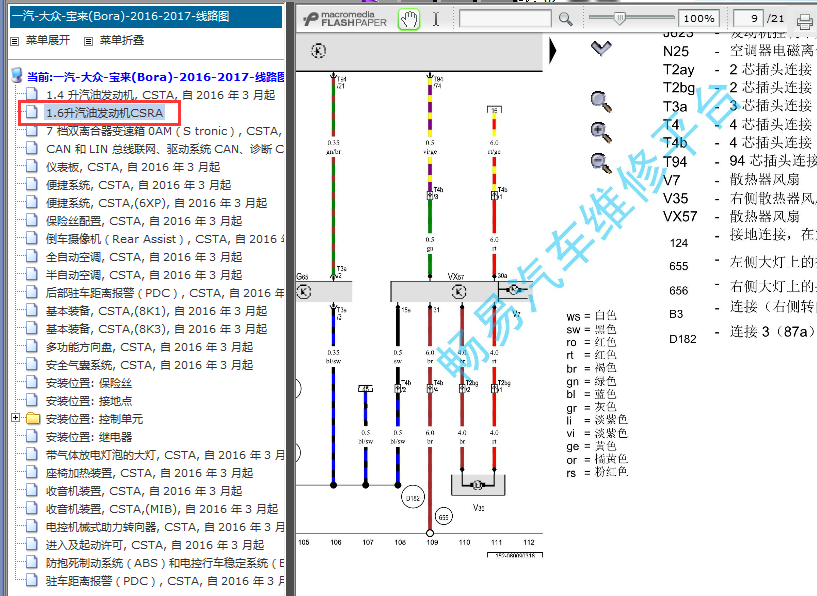This screenshot has width=817, height=596.
Task: Click the 菜单折叠 list icon
Action: point(89,41)
